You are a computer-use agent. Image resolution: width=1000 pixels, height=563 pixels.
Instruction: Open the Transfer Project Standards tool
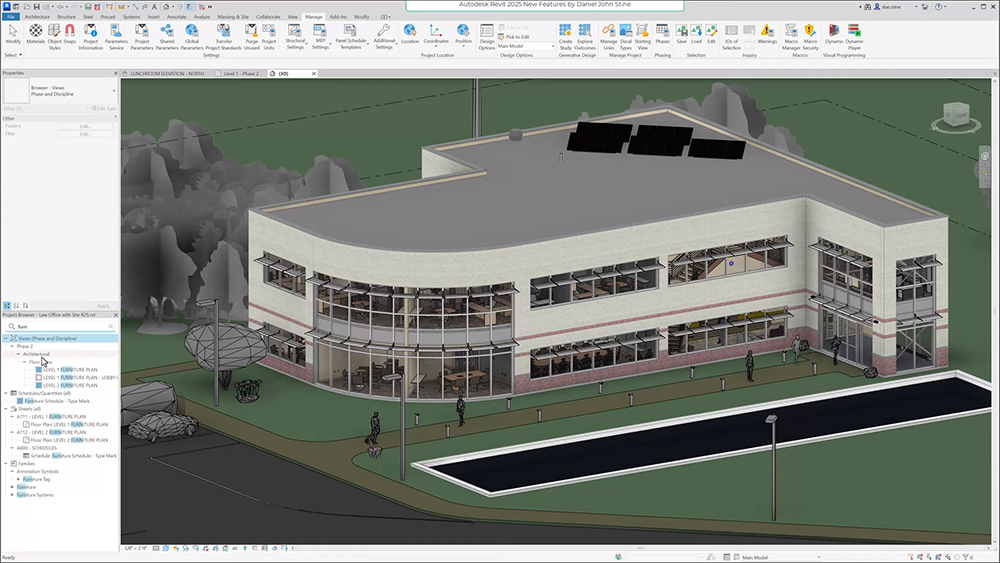[223, 37]
